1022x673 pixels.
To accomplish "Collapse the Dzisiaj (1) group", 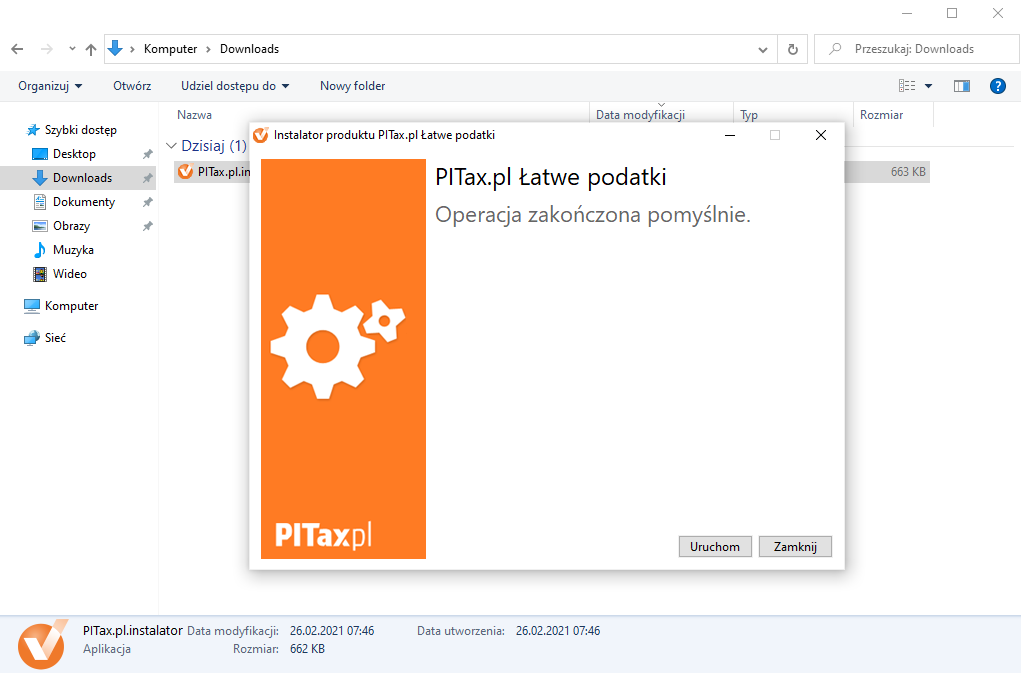I will pyautogui.click(x=171, y=146).
